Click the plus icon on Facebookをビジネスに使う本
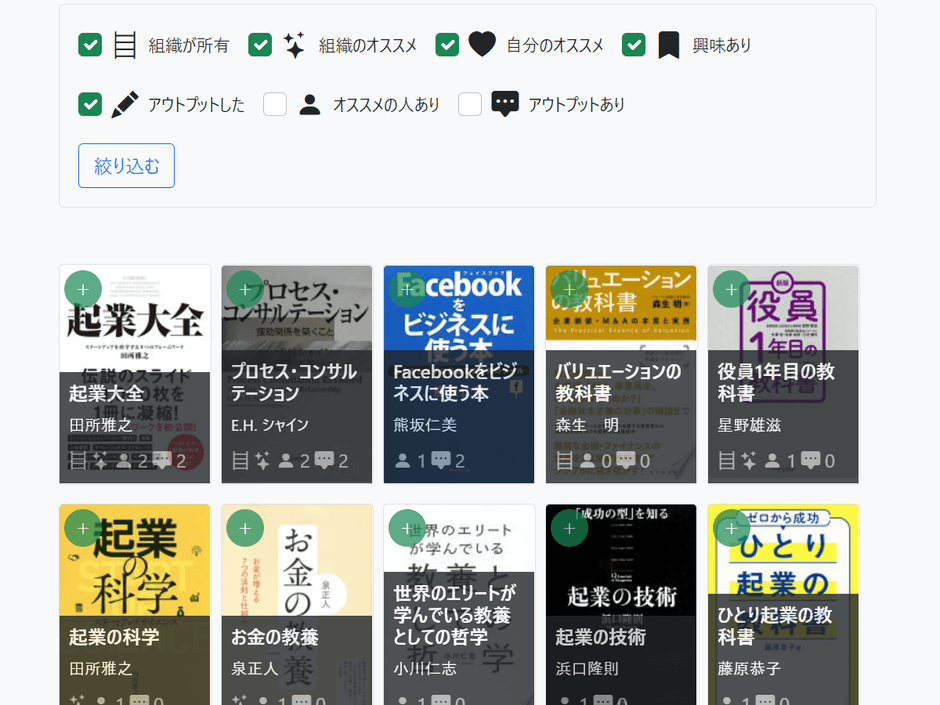This screenshot has height=705, width=940. click(x=407, y=288)
